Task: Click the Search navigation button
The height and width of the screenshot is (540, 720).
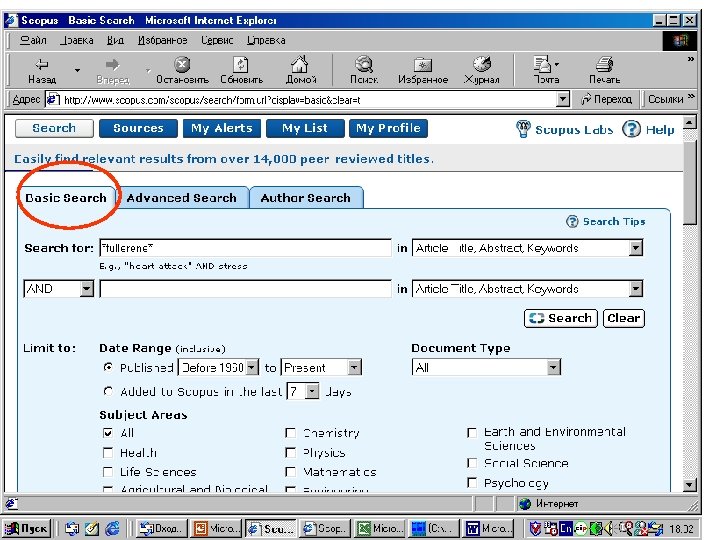Action: (54, 128)
